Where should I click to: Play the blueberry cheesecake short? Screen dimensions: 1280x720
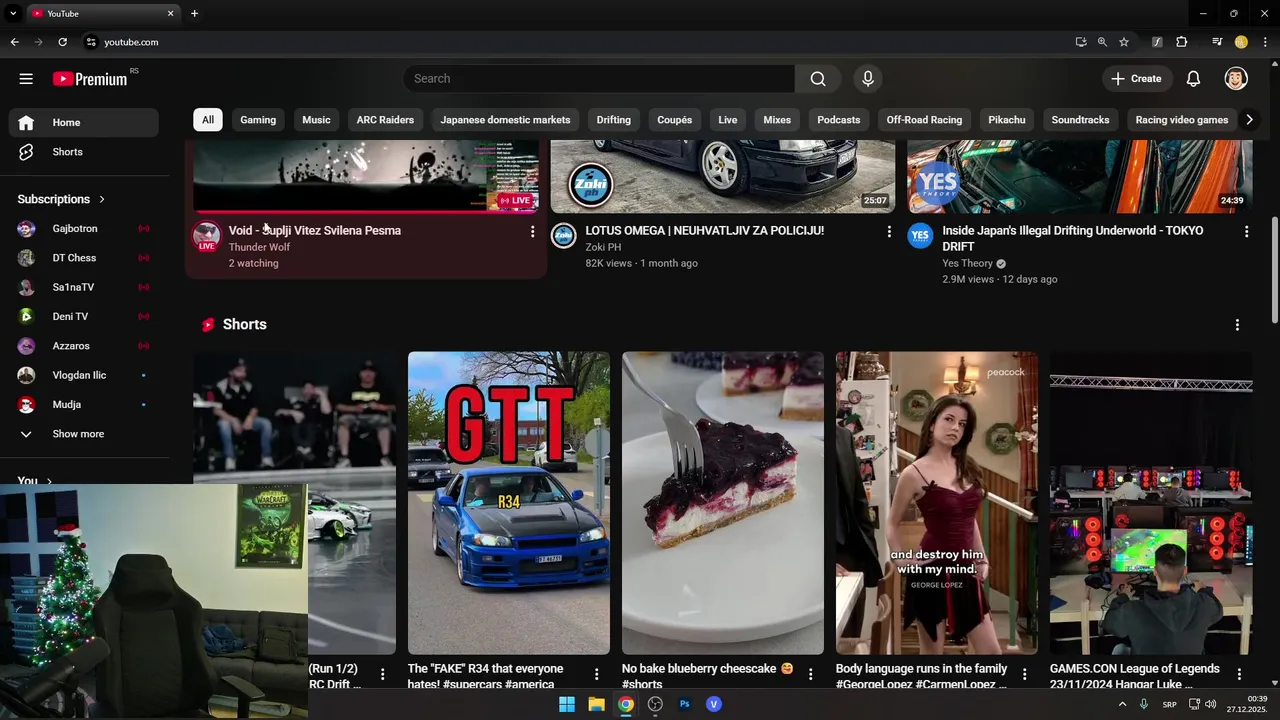click(x=723, y=503)
